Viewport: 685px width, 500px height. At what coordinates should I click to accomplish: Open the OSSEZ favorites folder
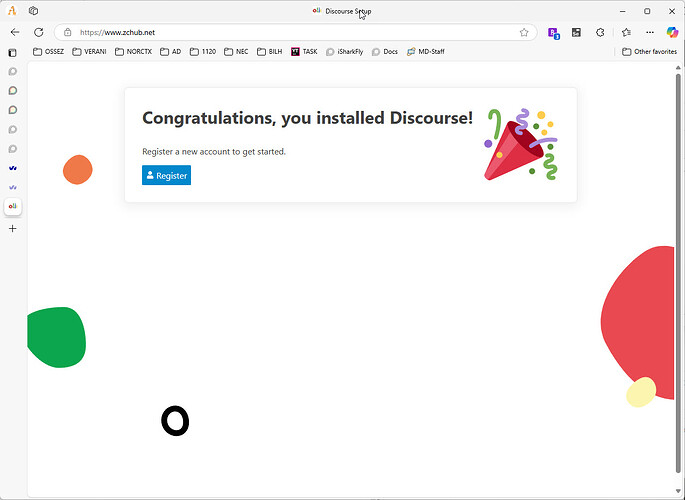48,52
